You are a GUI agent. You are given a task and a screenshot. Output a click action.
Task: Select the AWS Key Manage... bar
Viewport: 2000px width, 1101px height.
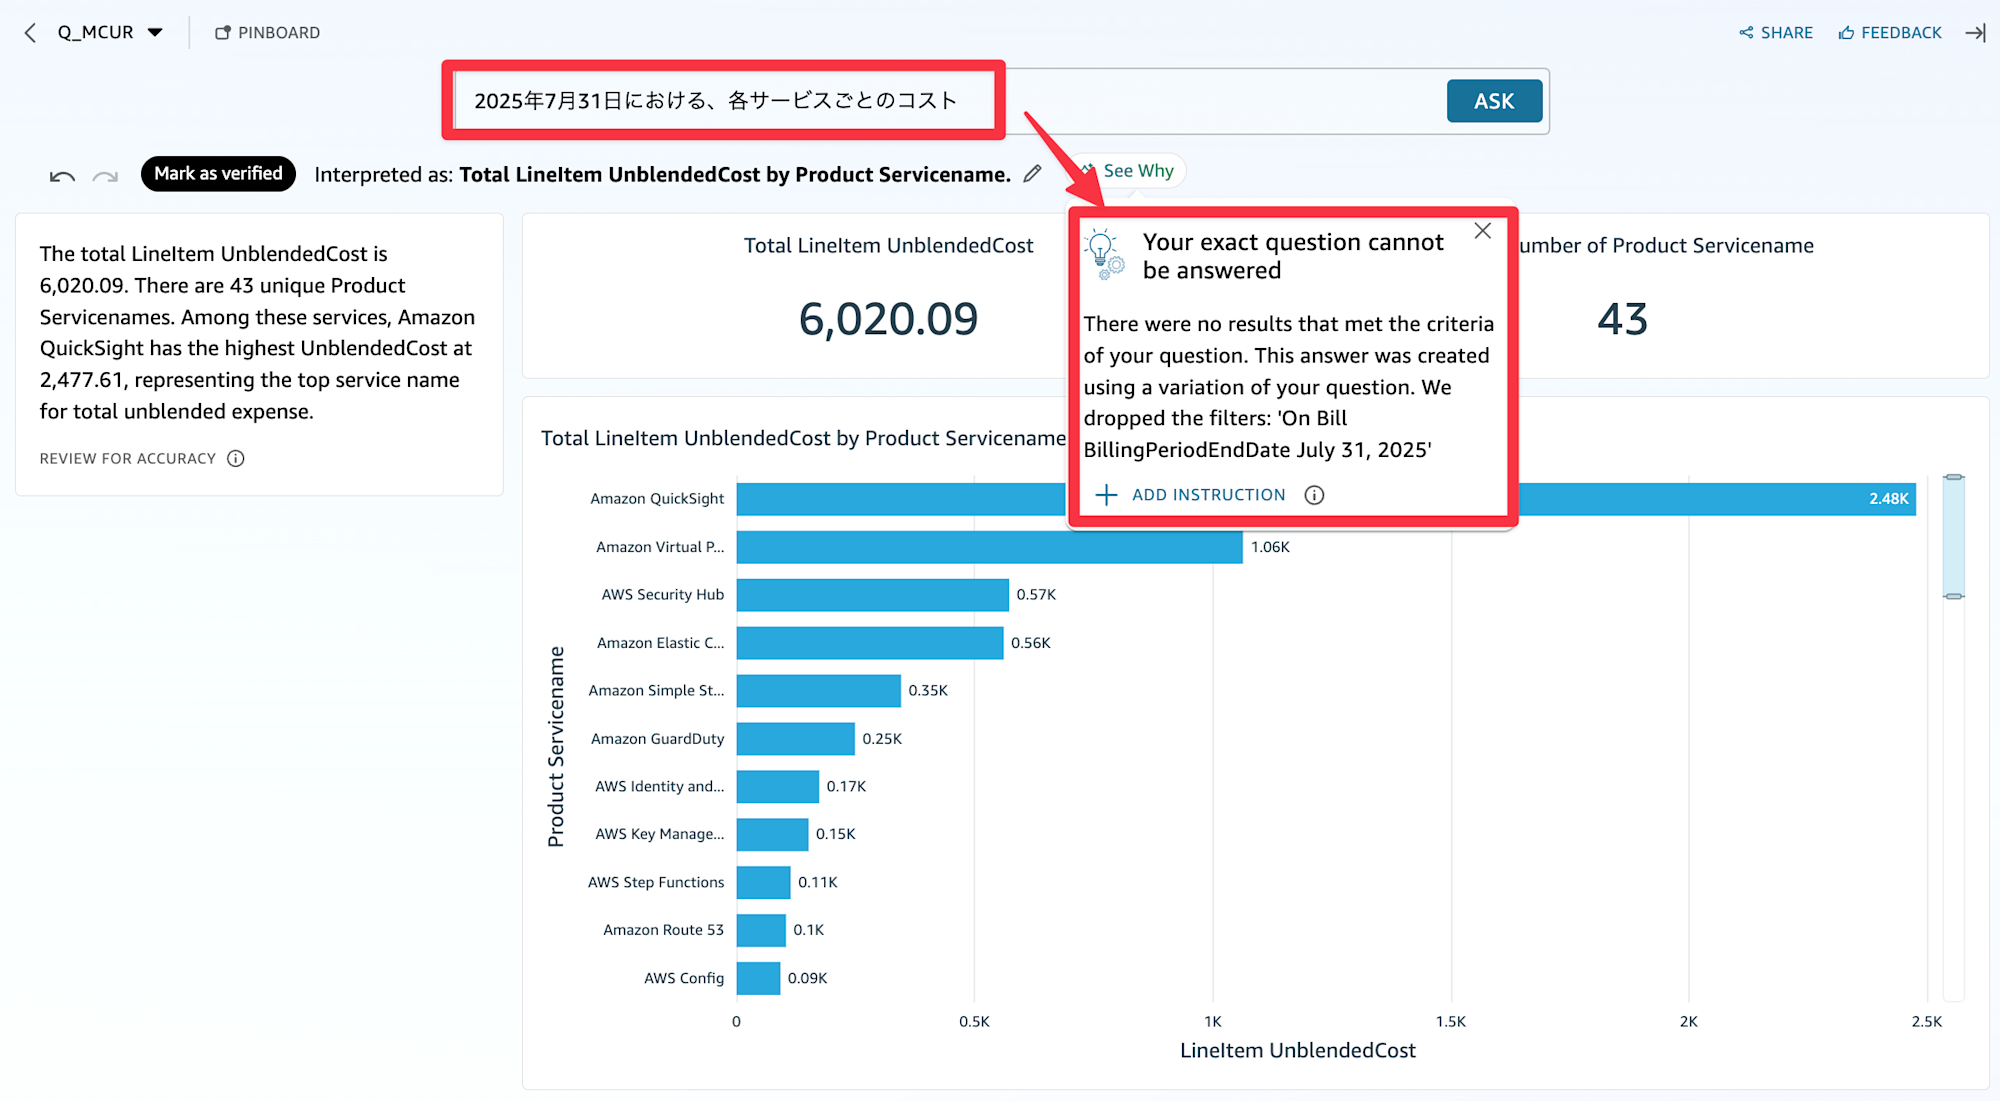(x=772, y=834)
